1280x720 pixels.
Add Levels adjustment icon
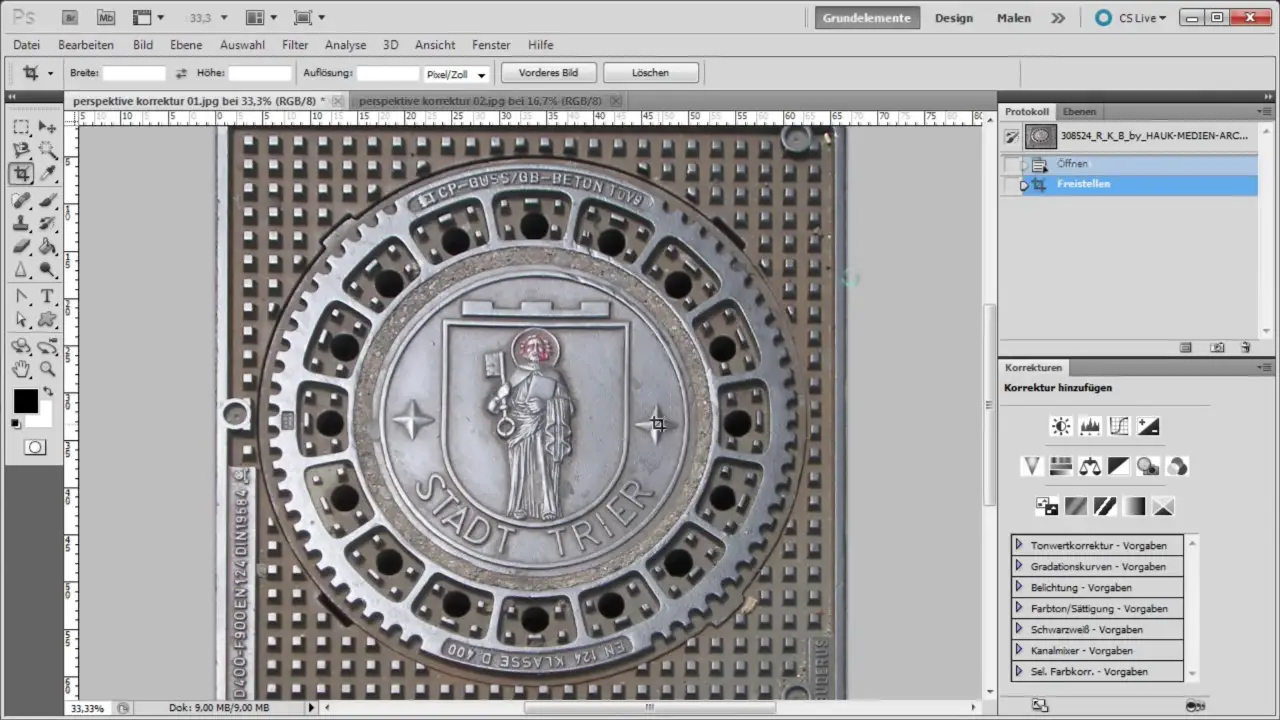pos(1090,427)
